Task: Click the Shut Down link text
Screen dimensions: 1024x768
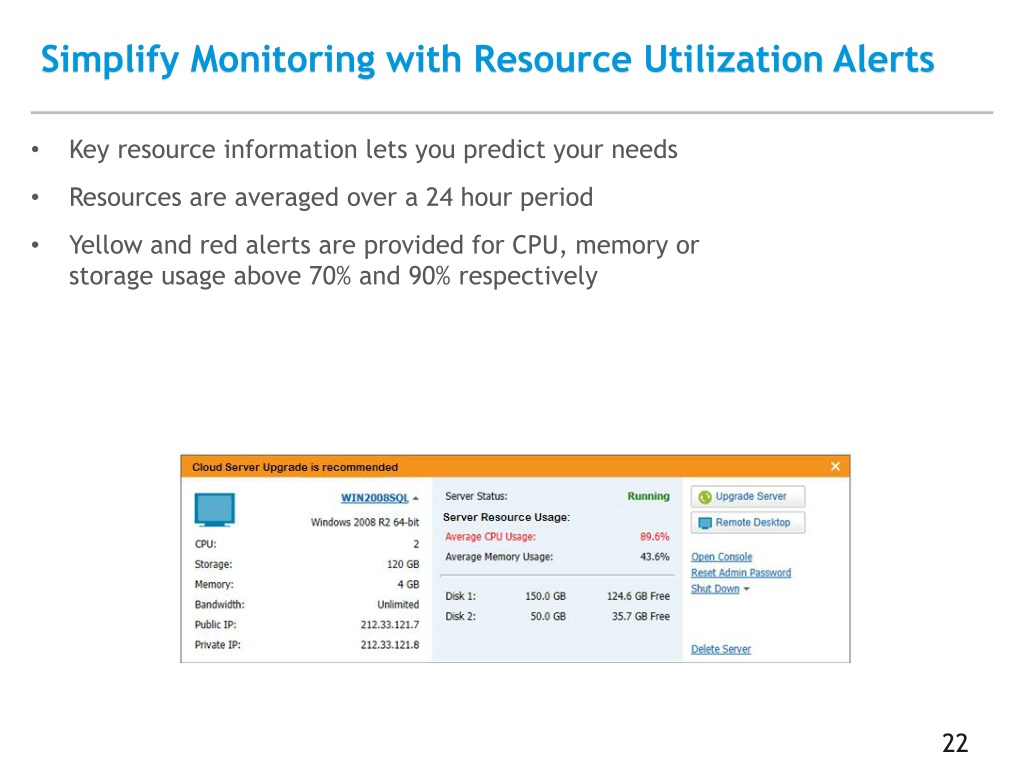Action: [x=715, y=589]
